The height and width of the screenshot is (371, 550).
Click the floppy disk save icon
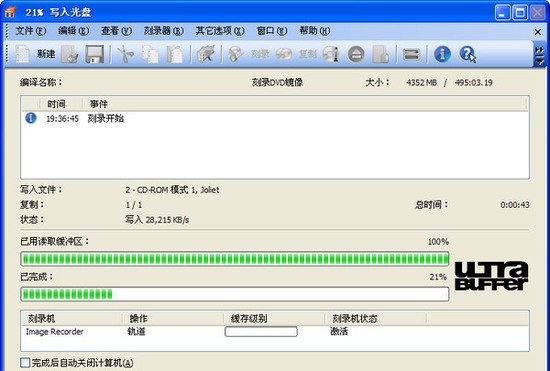pyautogui.click(x=94, y=54)
